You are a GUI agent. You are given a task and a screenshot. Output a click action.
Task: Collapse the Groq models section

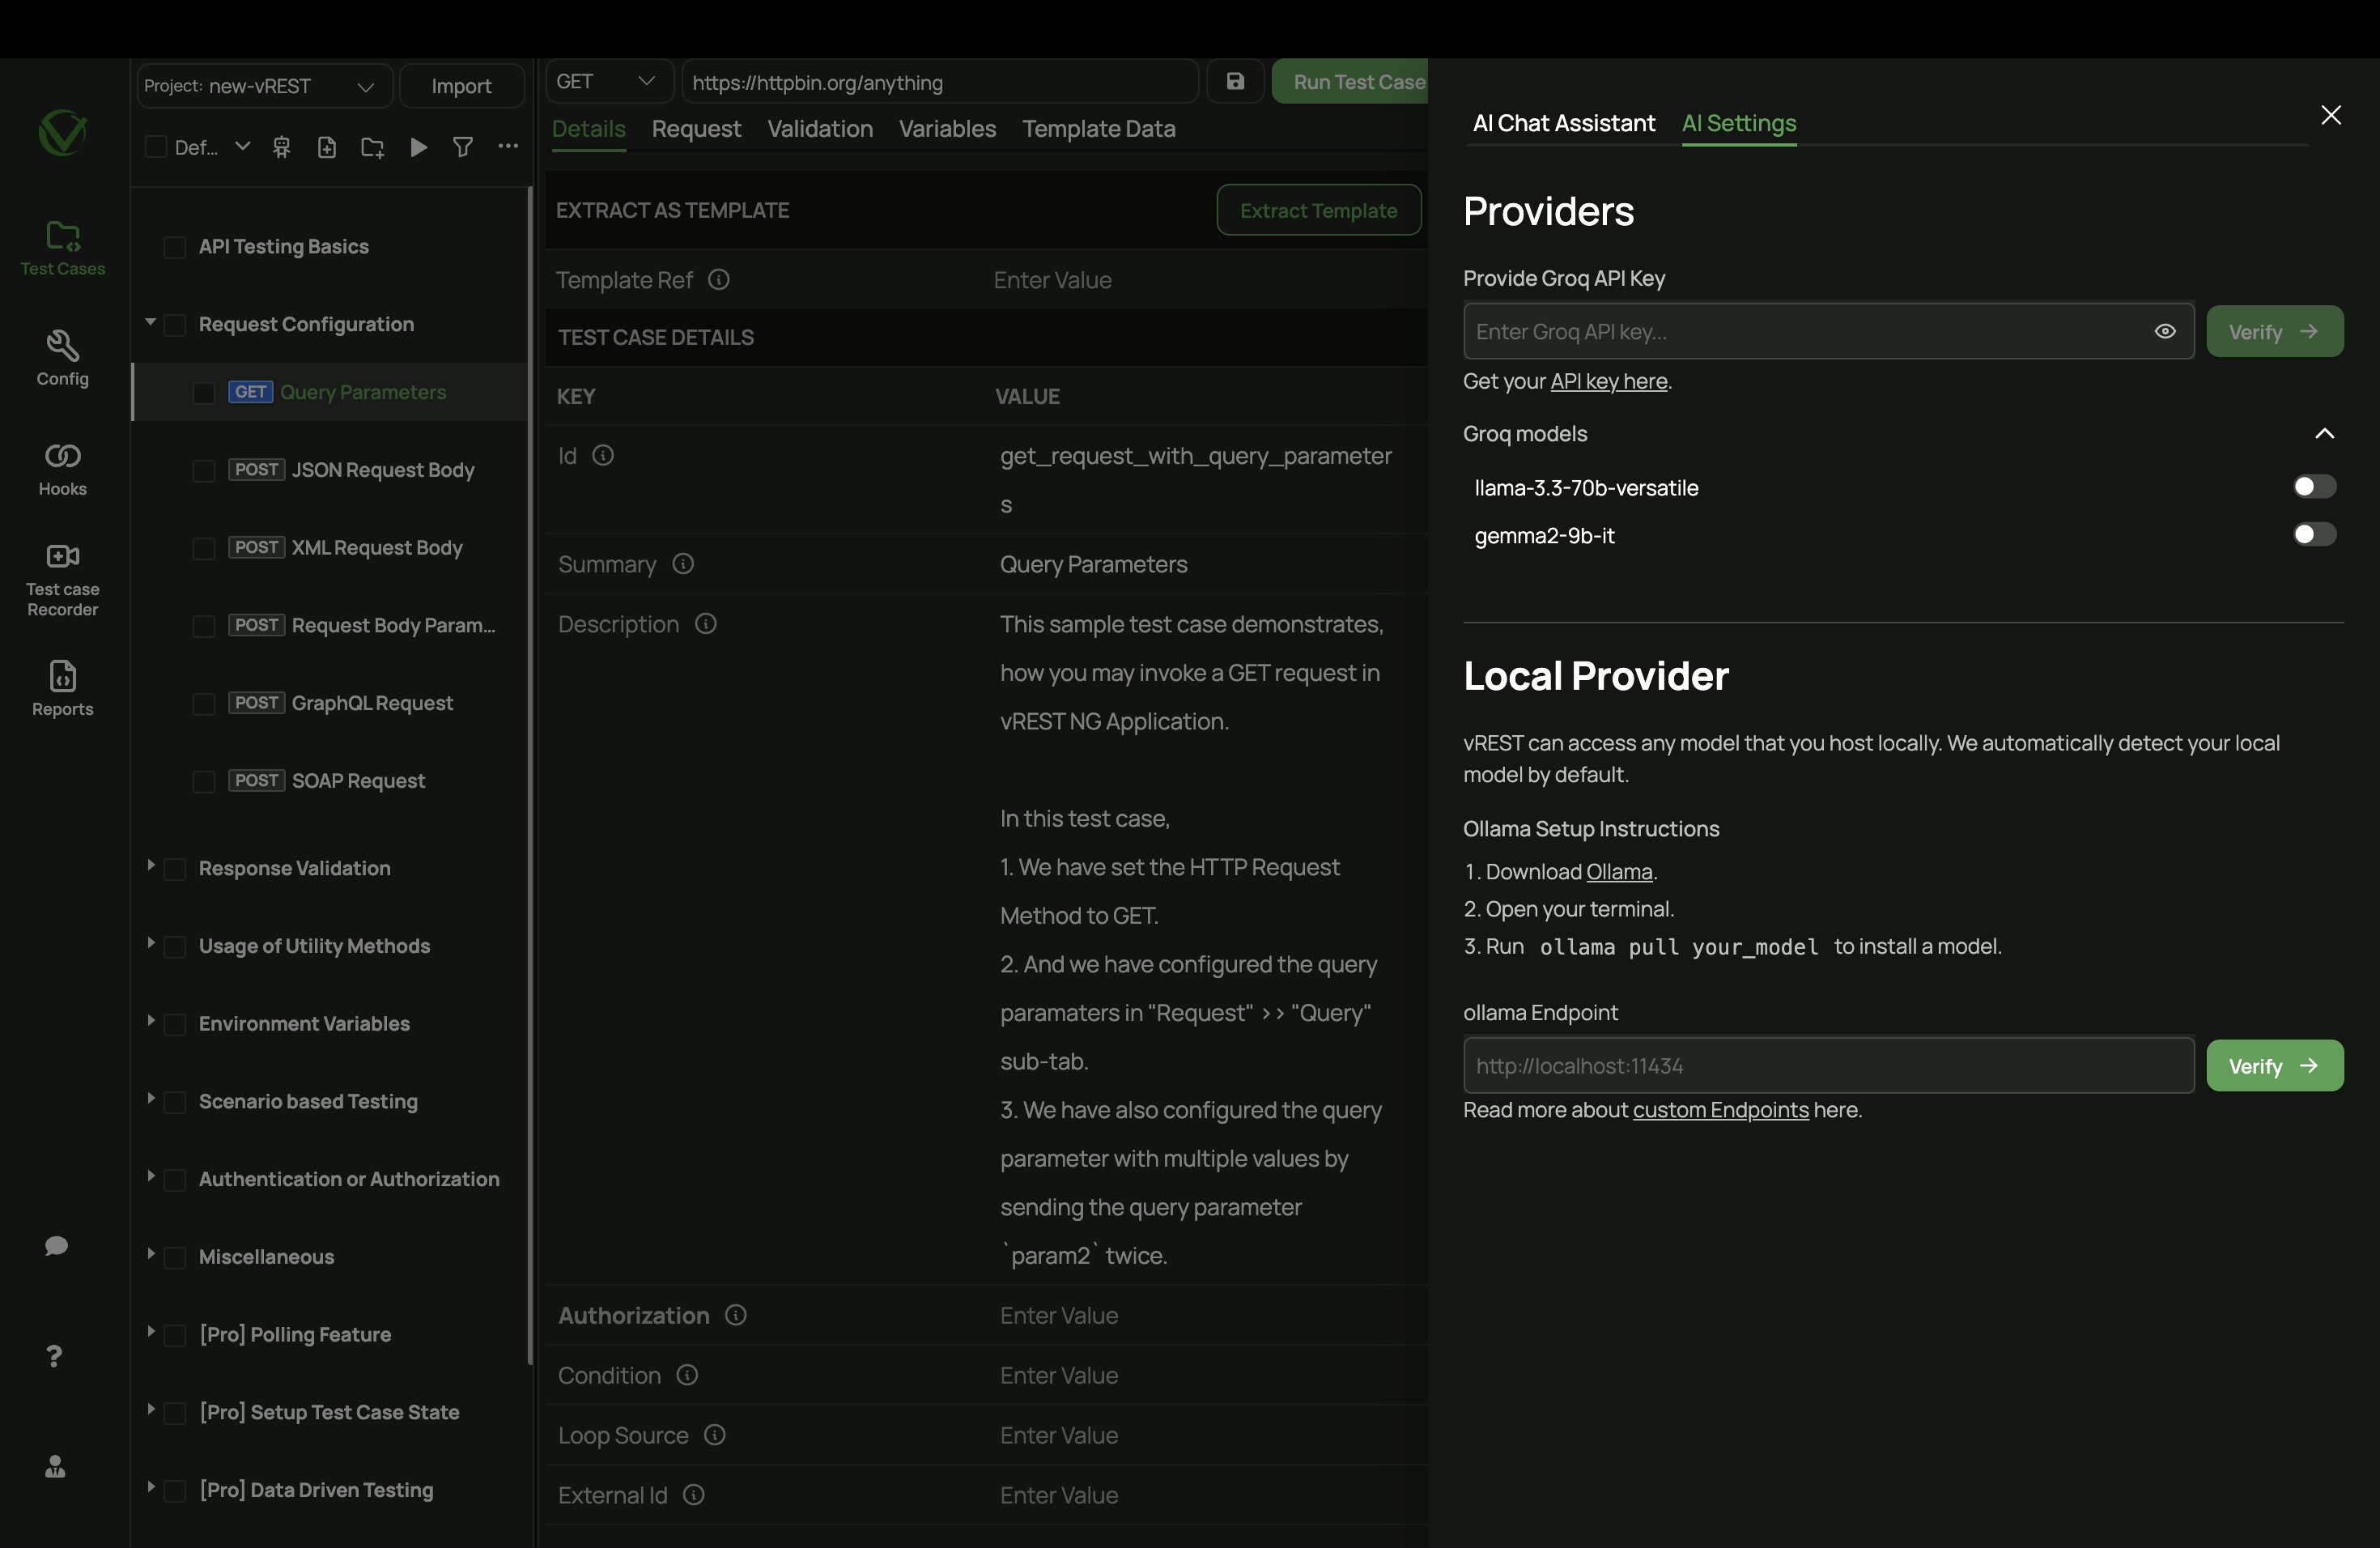[x=2324, y=433]
